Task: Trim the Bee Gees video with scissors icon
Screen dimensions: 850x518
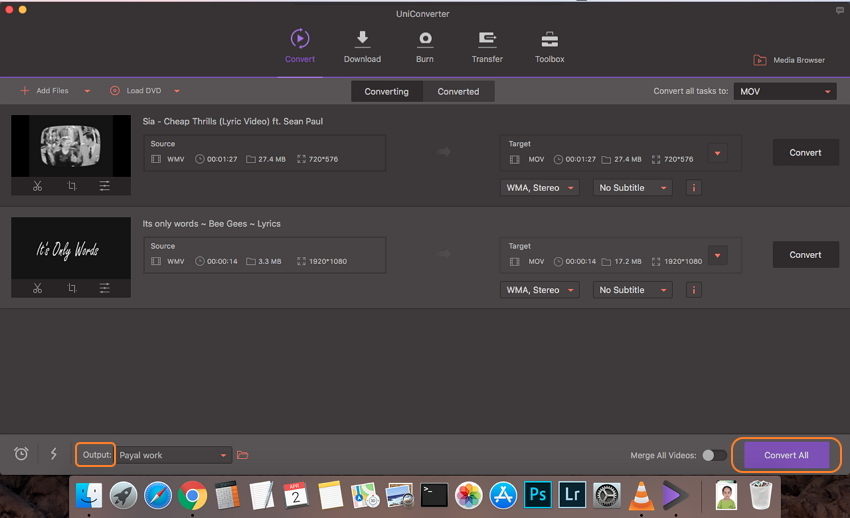Action: click(37, 288)
